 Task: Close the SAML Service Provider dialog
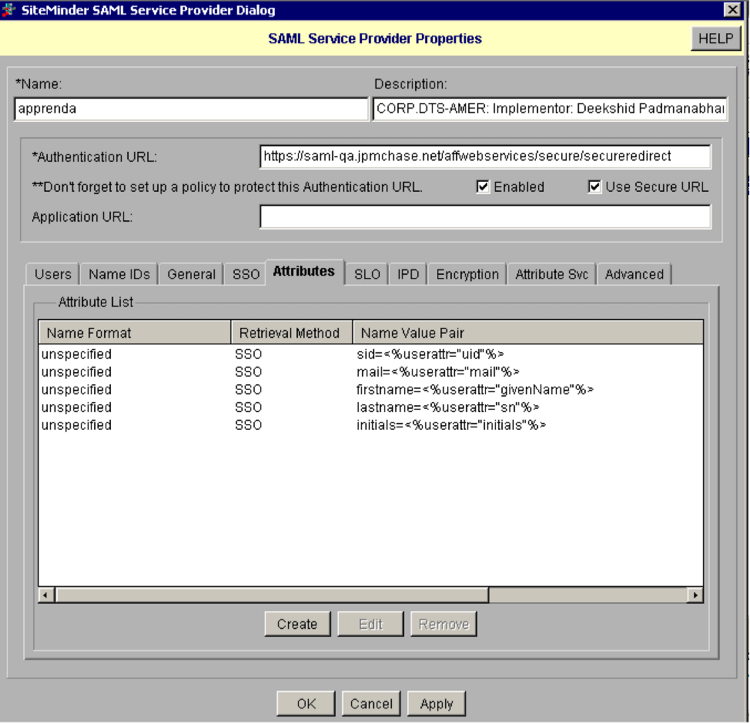tap(732, 10)
